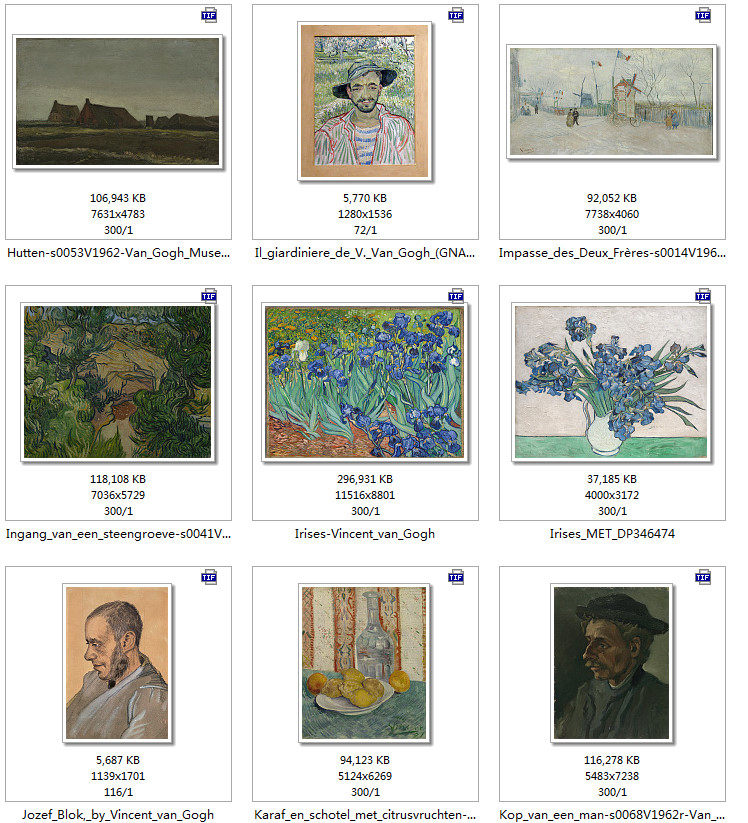
Task: Select the Jozef Blok profile portrait thumbnail
Action: [118, 663]
